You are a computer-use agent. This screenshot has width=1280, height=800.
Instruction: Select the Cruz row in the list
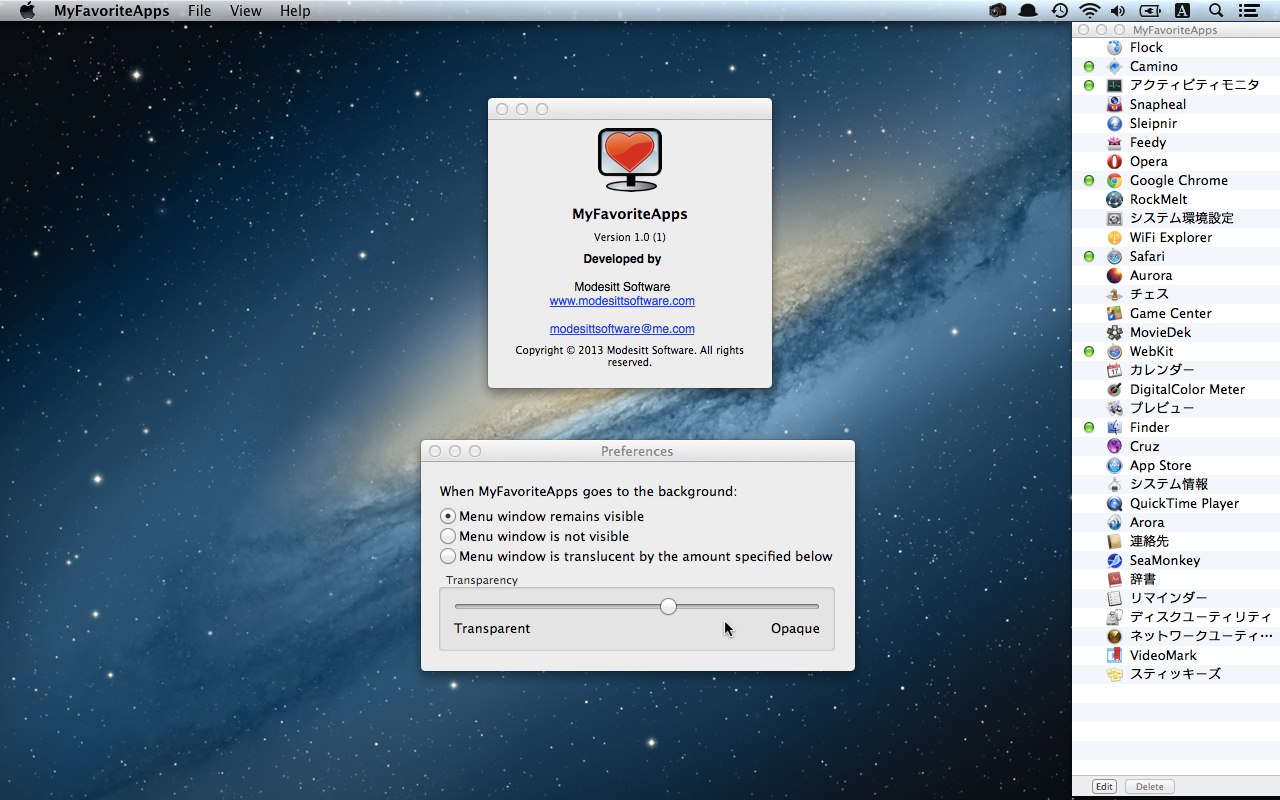(1176, 447)
